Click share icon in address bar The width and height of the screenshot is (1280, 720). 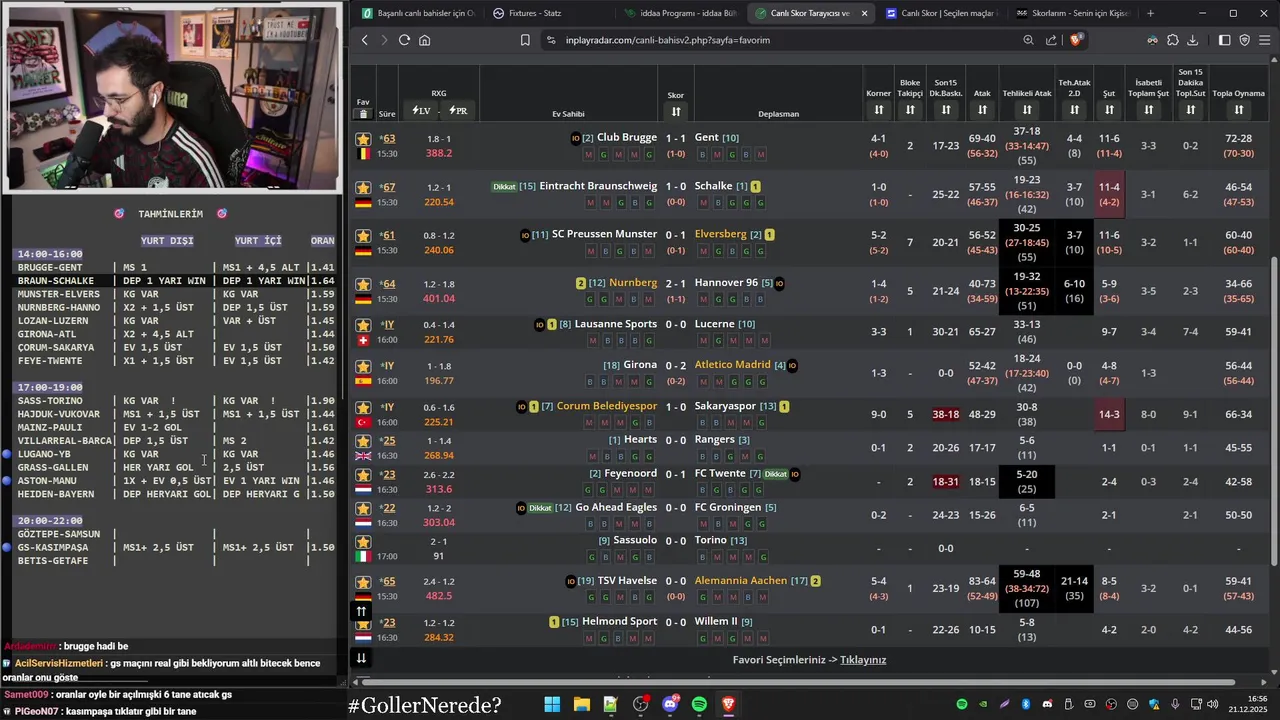pyautogui.click(x=1051, y=40)
